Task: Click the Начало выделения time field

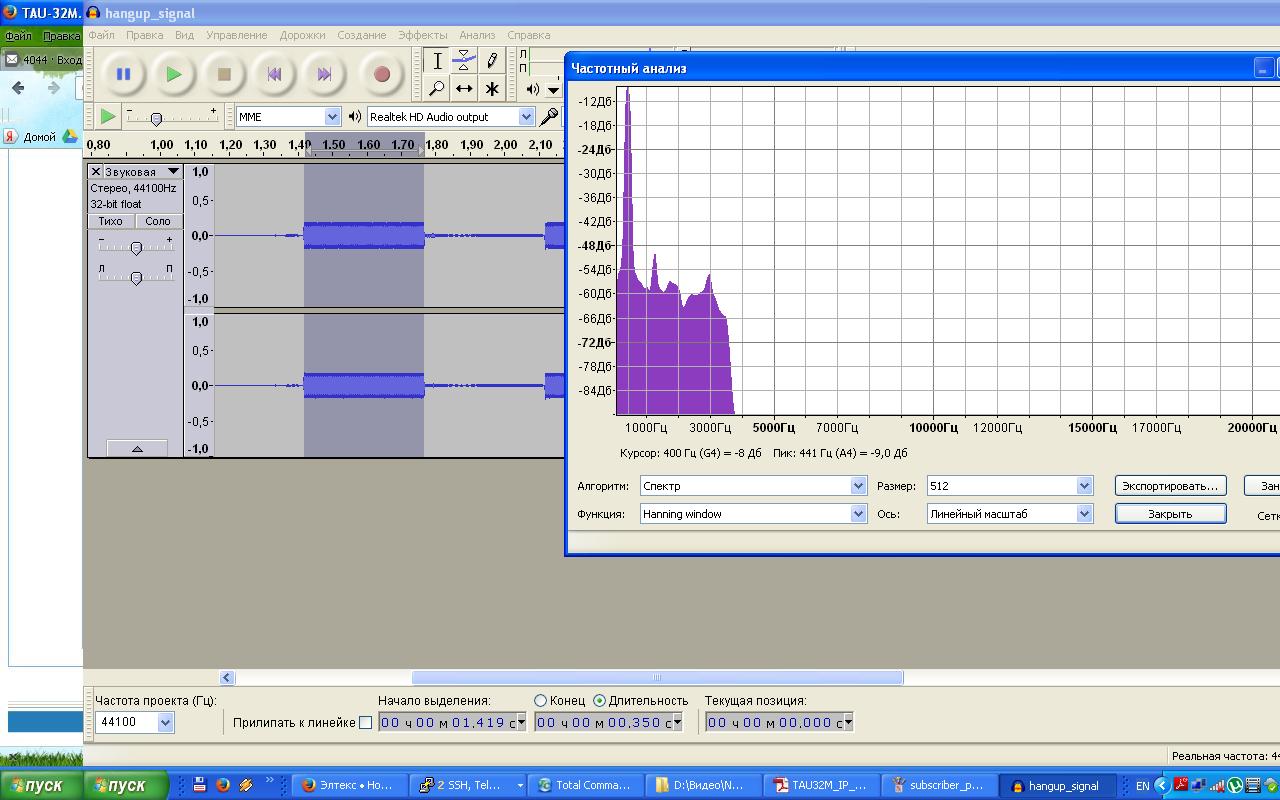Action: pos(452,722)
